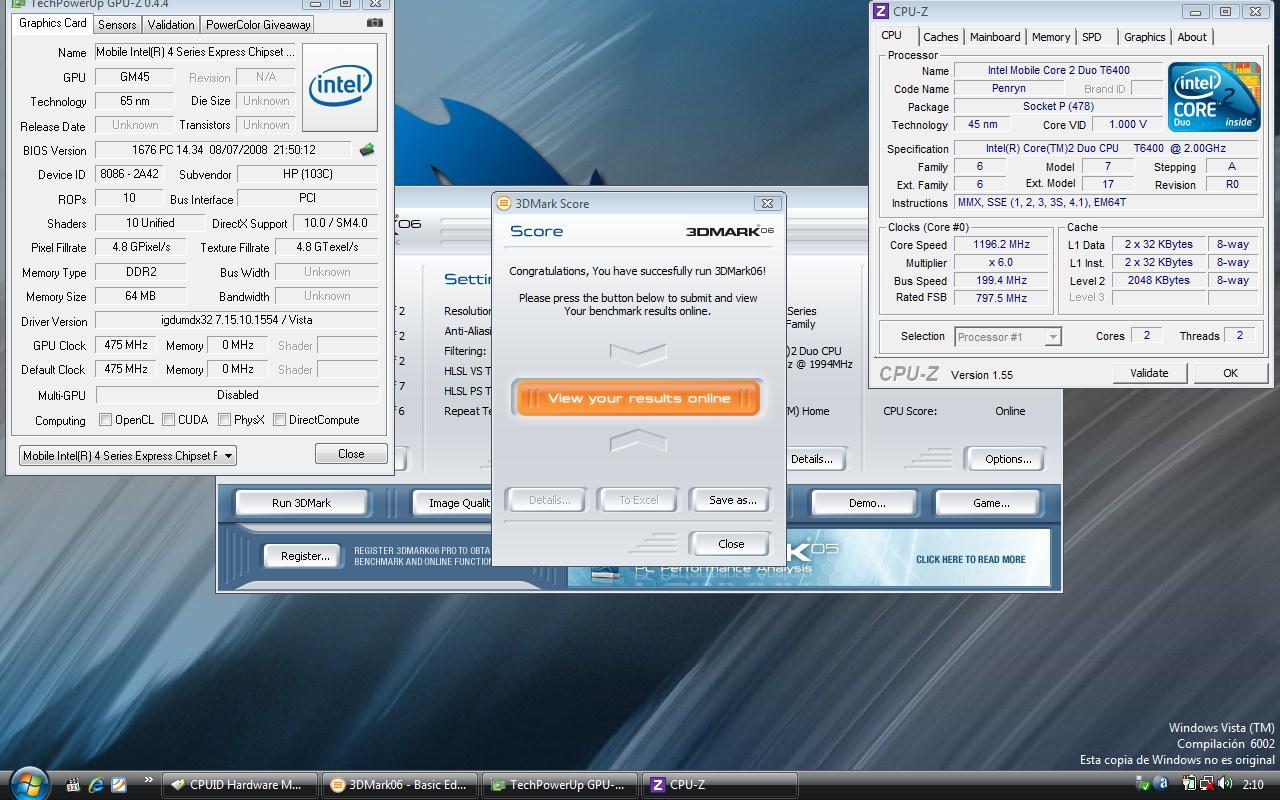Click the Core Speed value 1196.2 MHz
The image size is (1280, 800).
coord(1001,245)
